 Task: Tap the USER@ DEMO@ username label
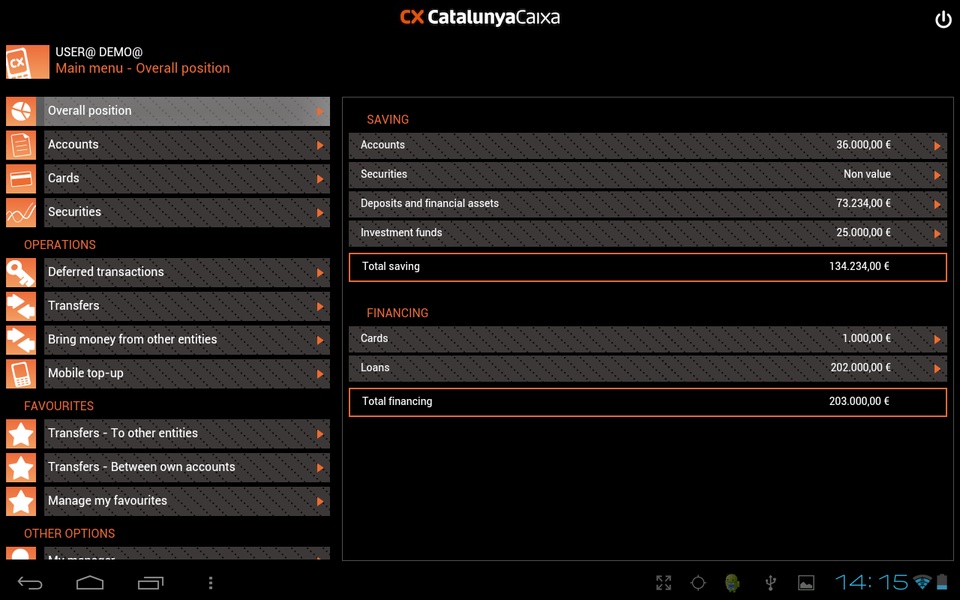pos(99,52)
